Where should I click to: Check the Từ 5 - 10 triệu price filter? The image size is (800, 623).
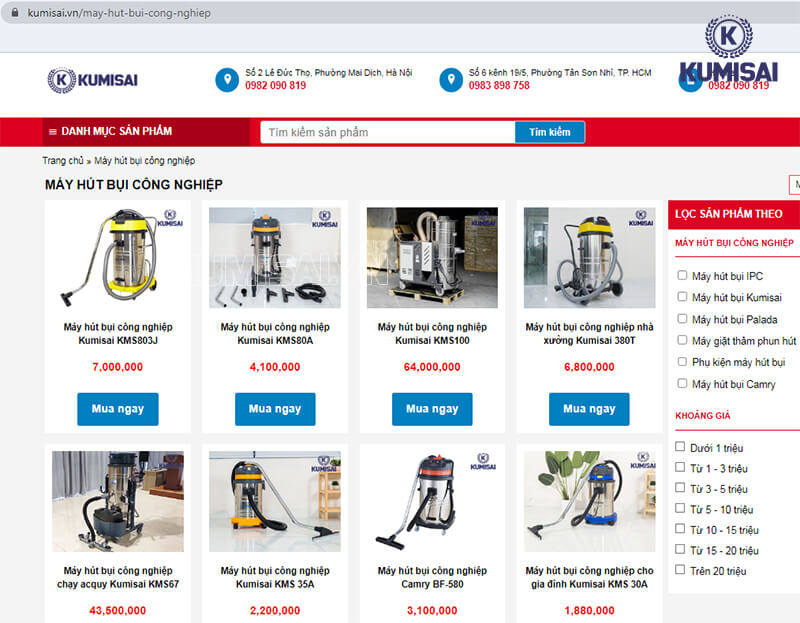[x=680, y=508]
